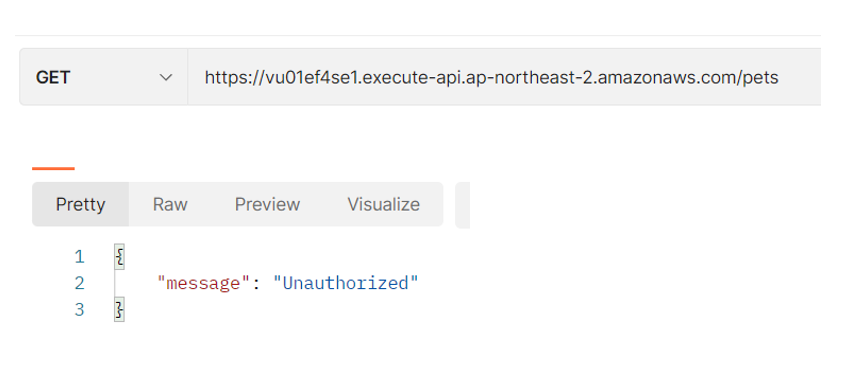Open the Visualize response tab
The width and height of the screenshot is (845, 370).
coord(383,204)
